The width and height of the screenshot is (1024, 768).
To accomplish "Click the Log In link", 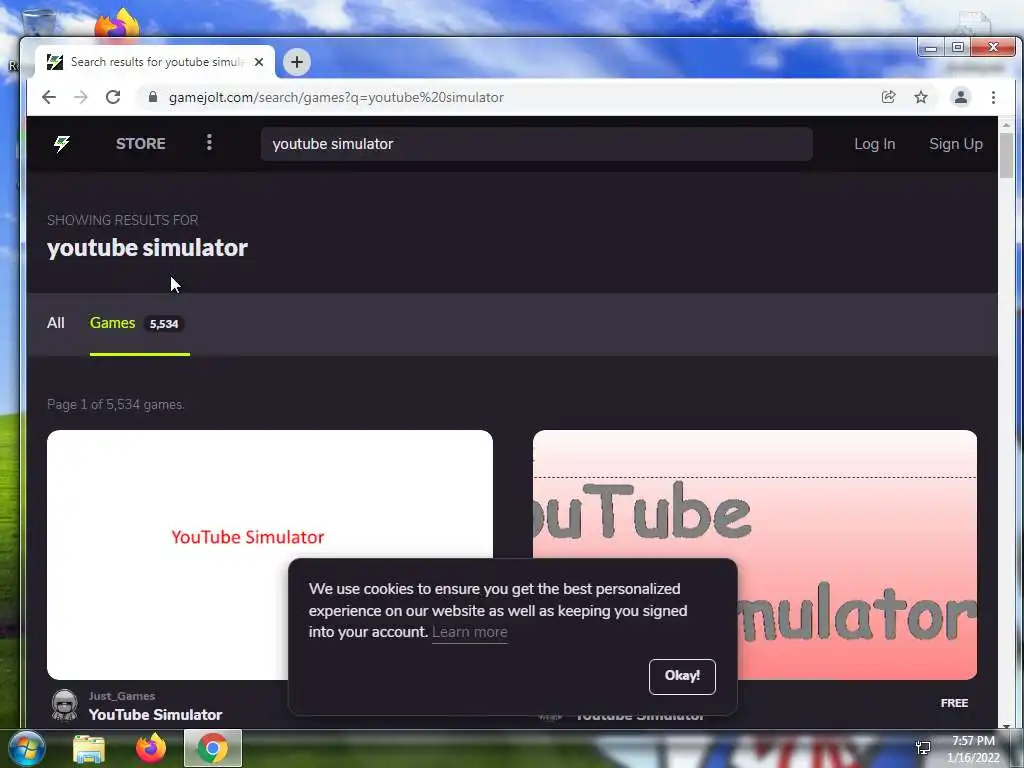I will click(x=874, y=144).
